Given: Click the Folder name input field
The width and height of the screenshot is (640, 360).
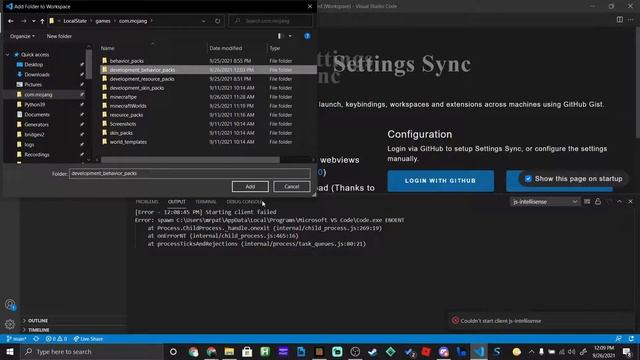Looking at the screenshot, I should click(x=190, y=173).
